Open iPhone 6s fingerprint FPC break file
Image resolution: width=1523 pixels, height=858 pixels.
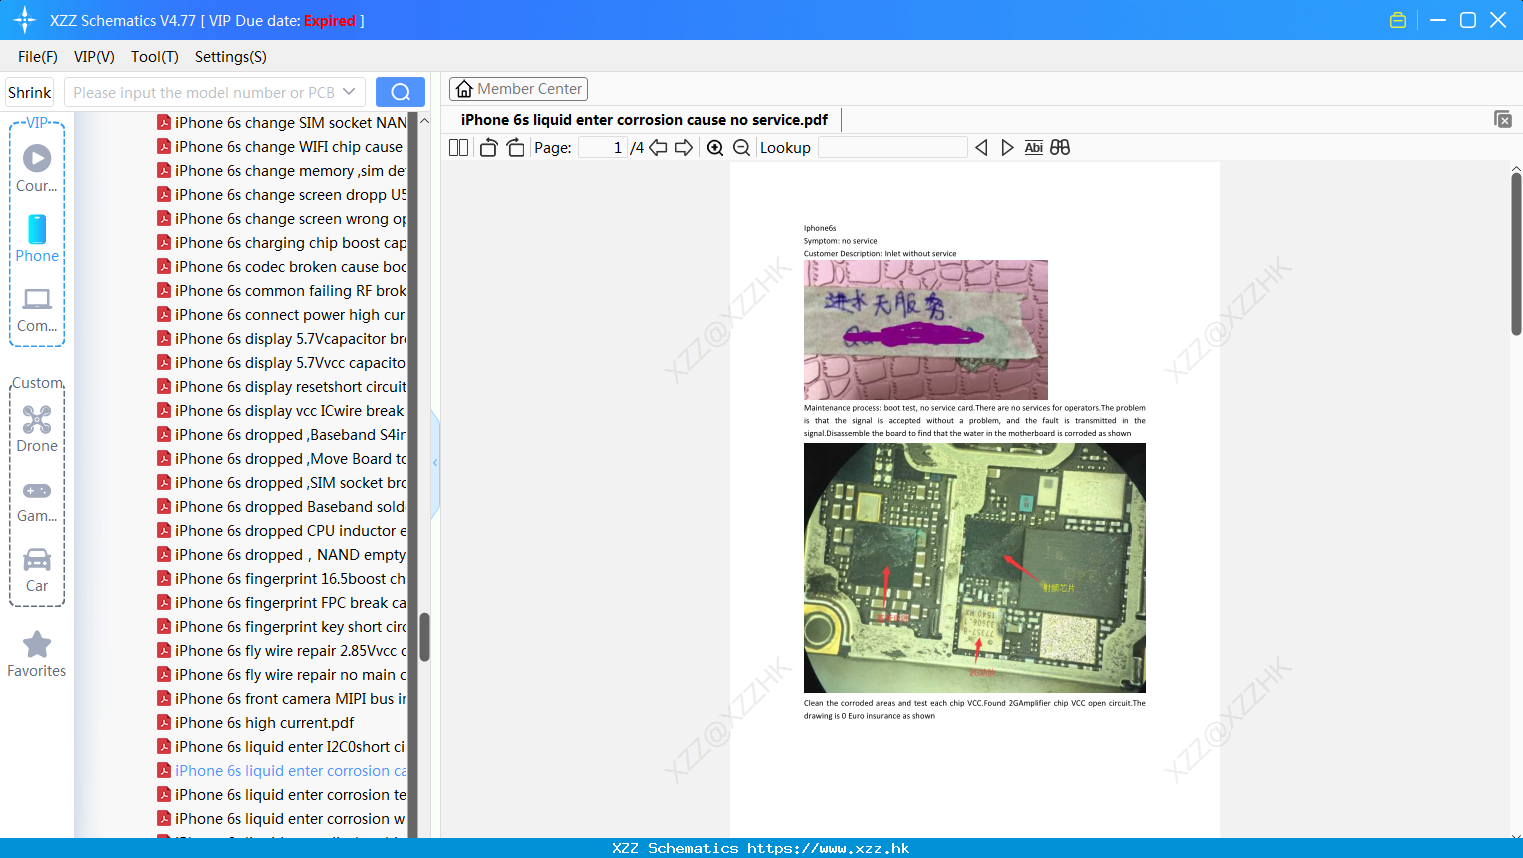(x=282, y=603)
